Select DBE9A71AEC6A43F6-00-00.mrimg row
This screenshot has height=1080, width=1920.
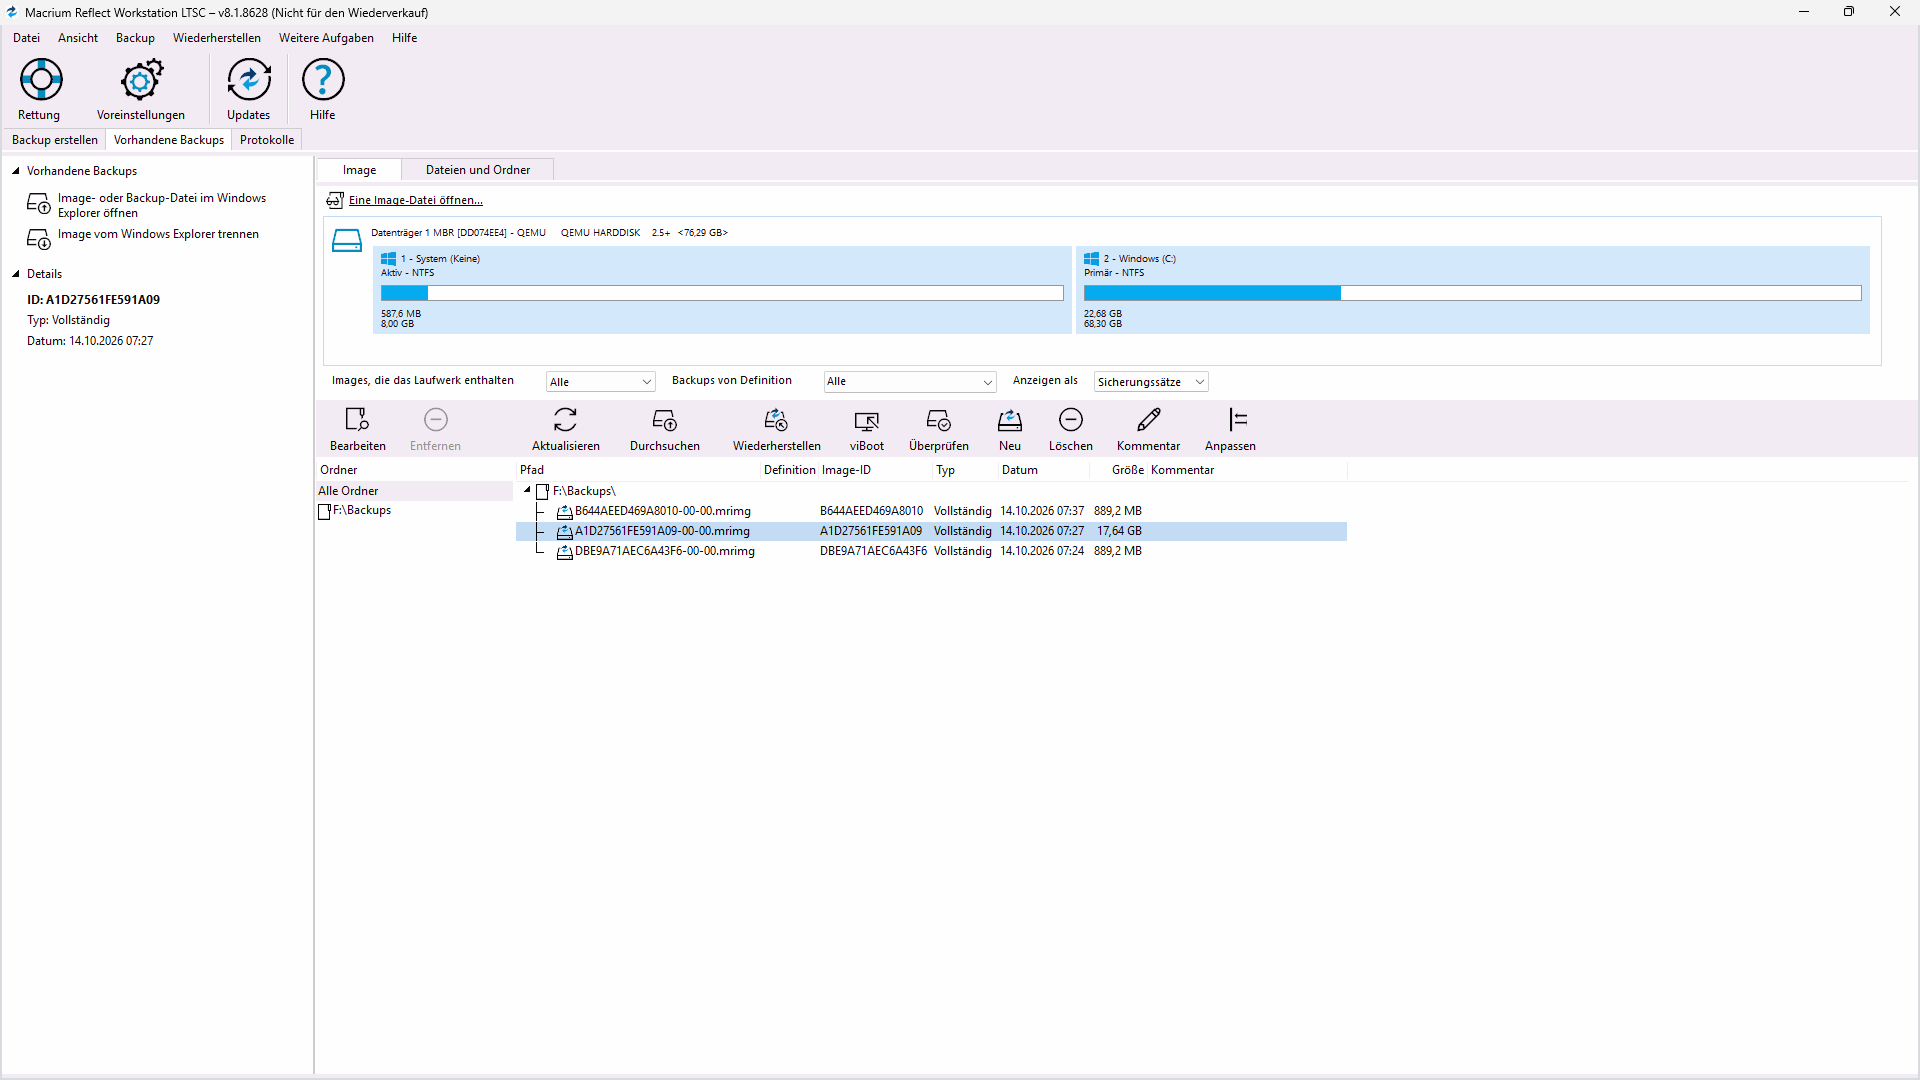(x=931, y=551)
